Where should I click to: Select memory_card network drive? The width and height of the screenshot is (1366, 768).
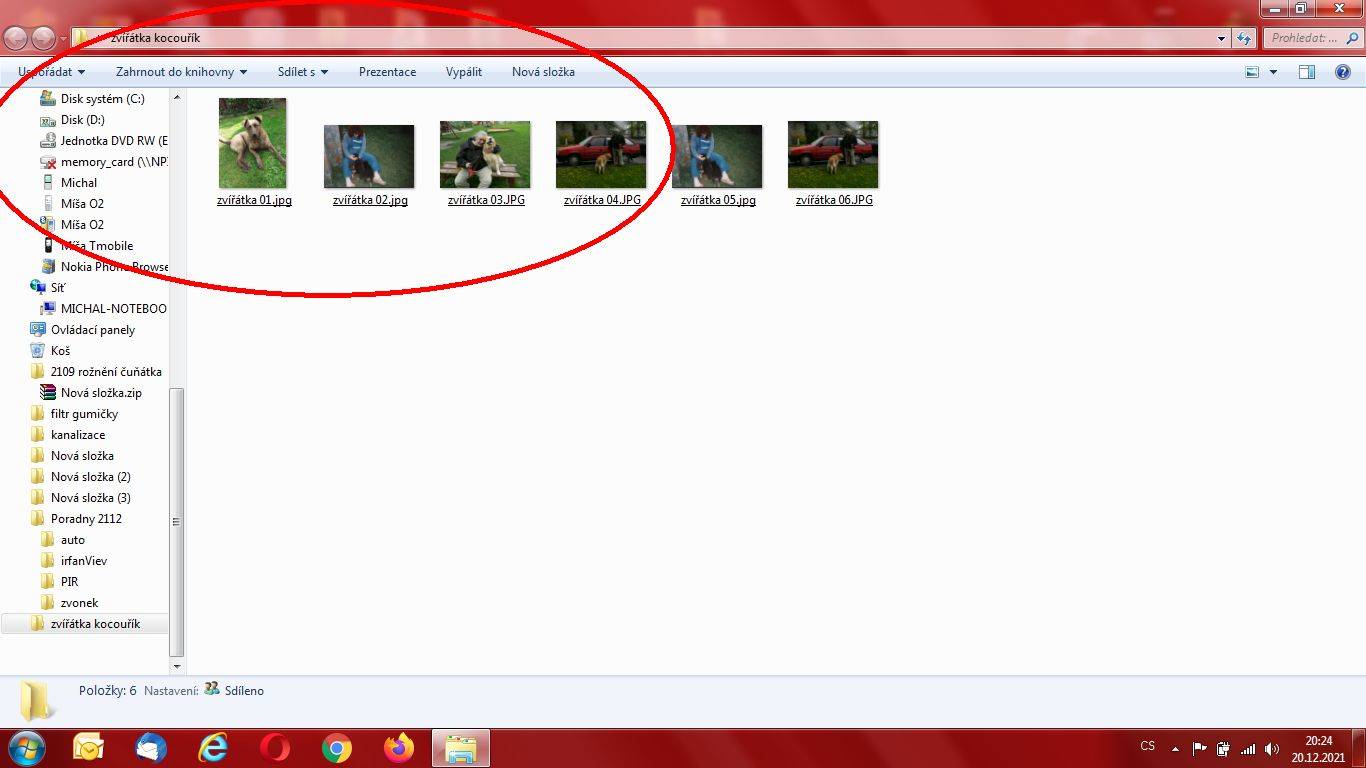click(104, 162)
